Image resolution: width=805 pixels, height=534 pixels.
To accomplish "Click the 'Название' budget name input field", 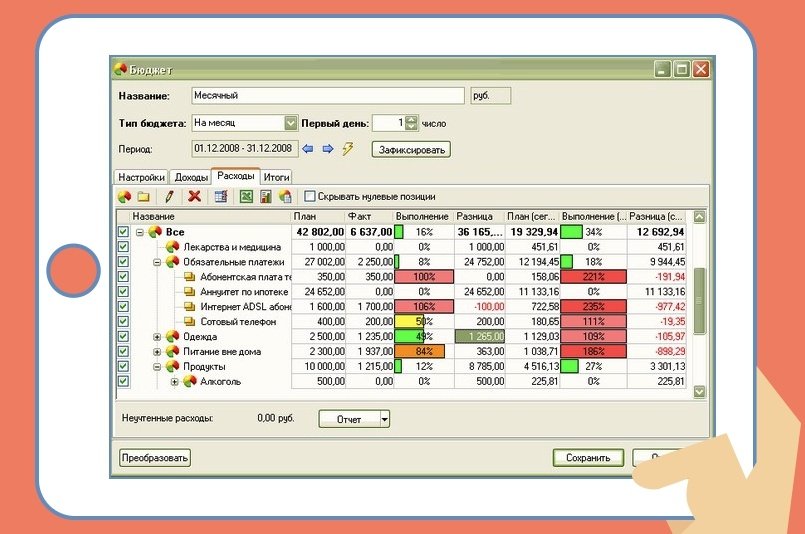I will coord(328,96).
